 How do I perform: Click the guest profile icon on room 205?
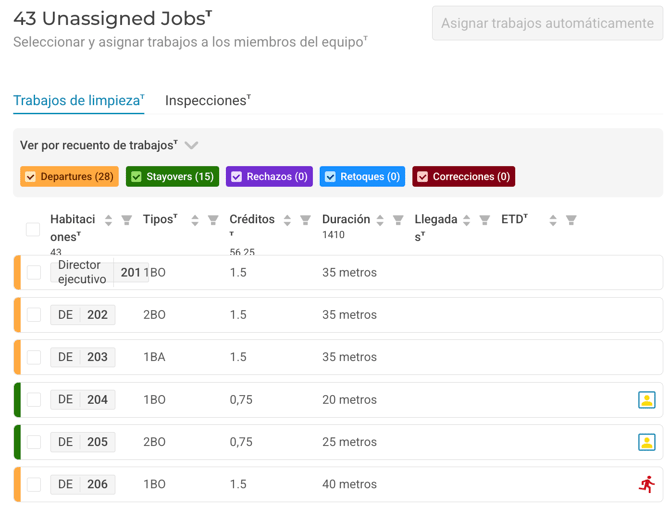646,442
